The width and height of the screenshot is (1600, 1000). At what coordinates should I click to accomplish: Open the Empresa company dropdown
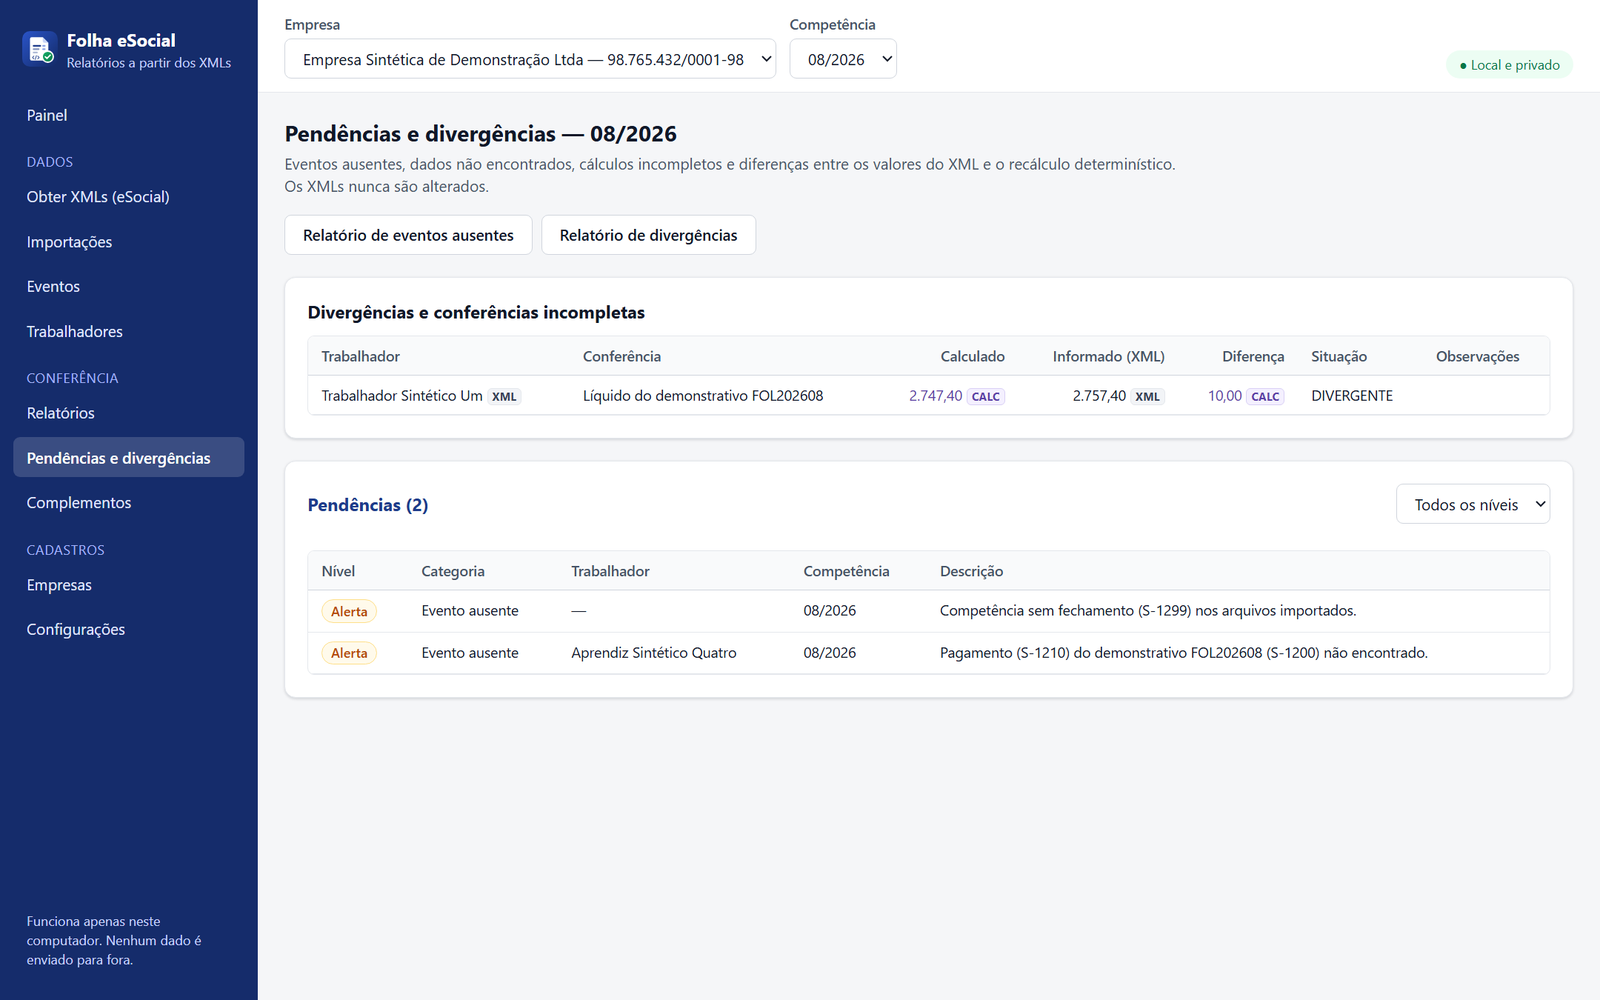coord(530,59)
